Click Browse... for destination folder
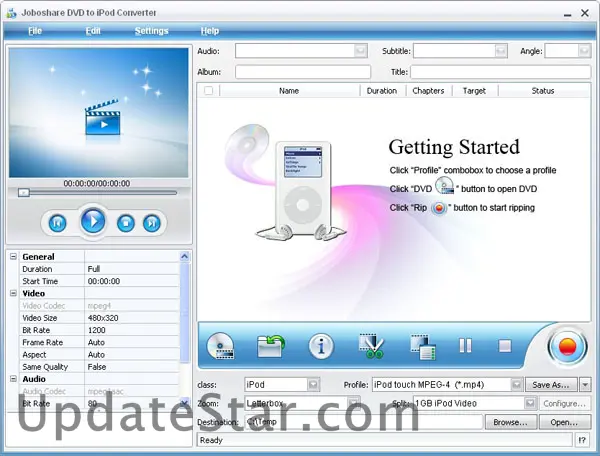The image size is (600, 456). [510, 422]
